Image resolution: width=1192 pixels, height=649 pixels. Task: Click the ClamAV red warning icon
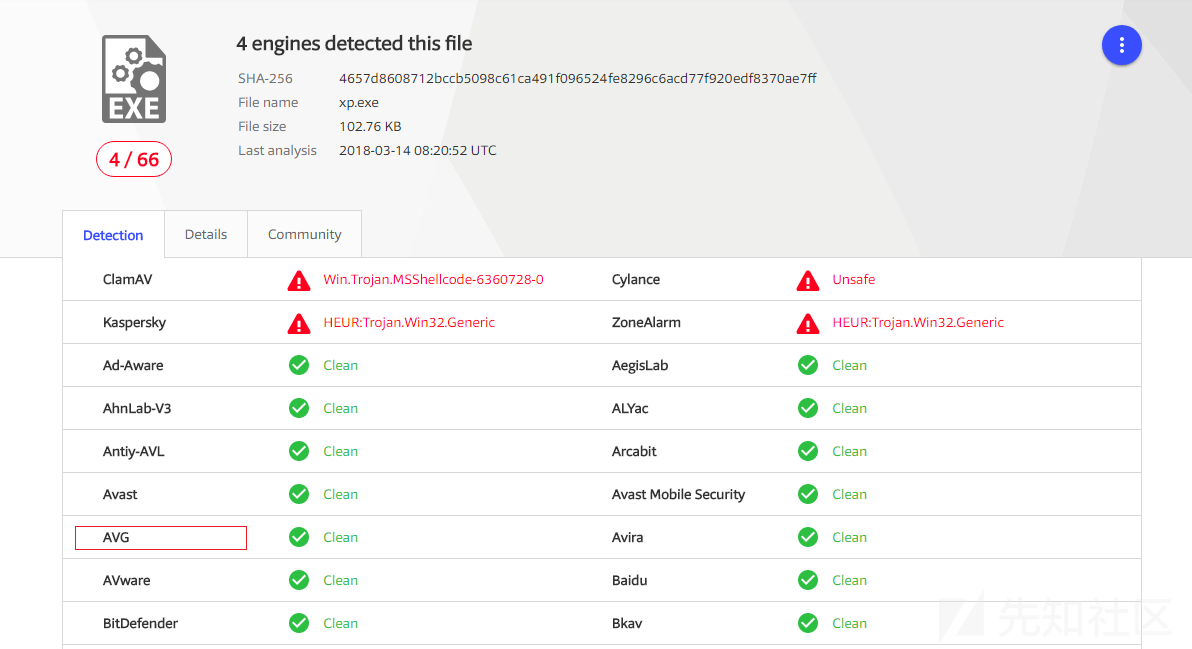tap(299, 280)
